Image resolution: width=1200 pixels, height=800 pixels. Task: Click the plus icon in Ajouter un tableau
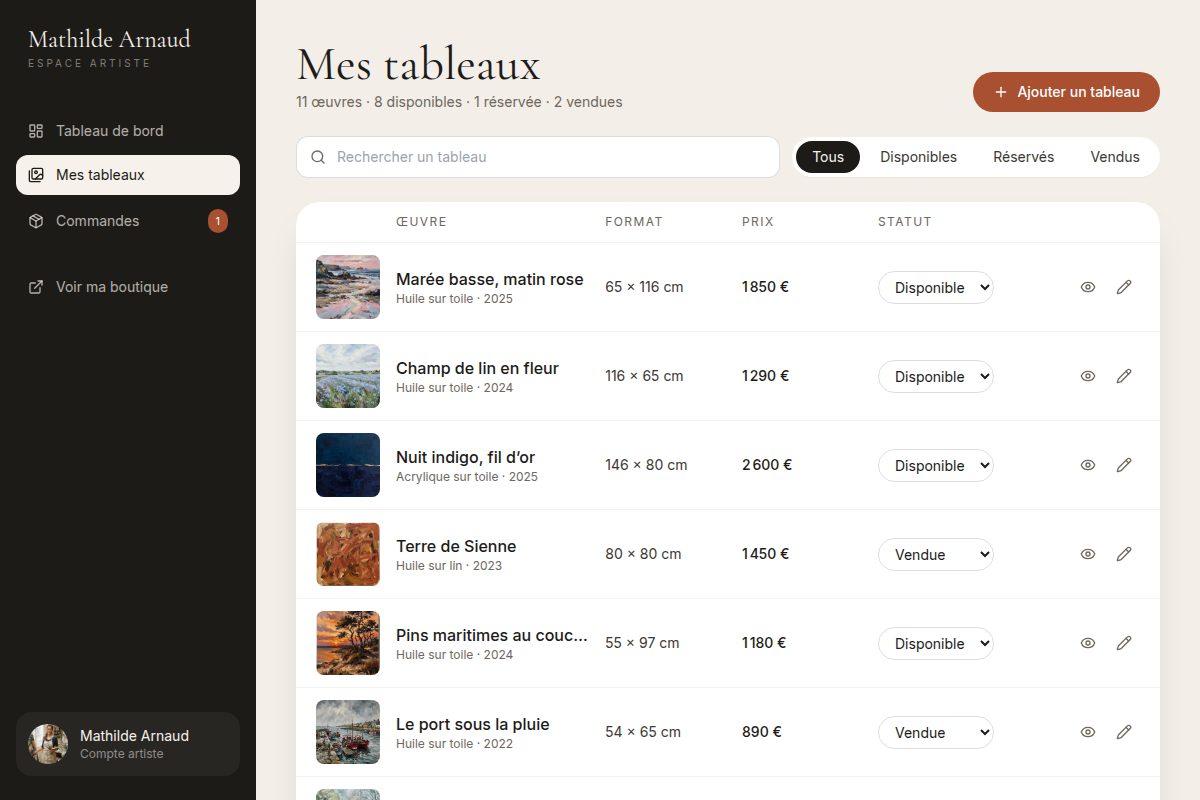pyautogui.click(x=1001, y=92)
